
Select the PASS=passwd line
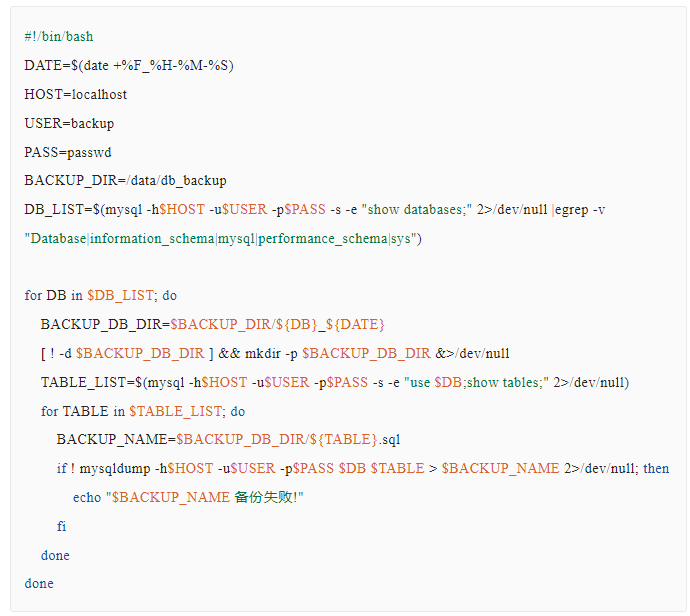tap(68, 153)
